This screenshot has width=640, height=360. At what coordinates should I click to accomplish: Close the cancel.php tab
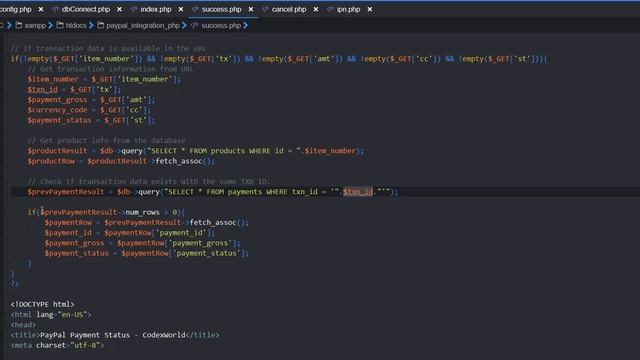point(316,9)
